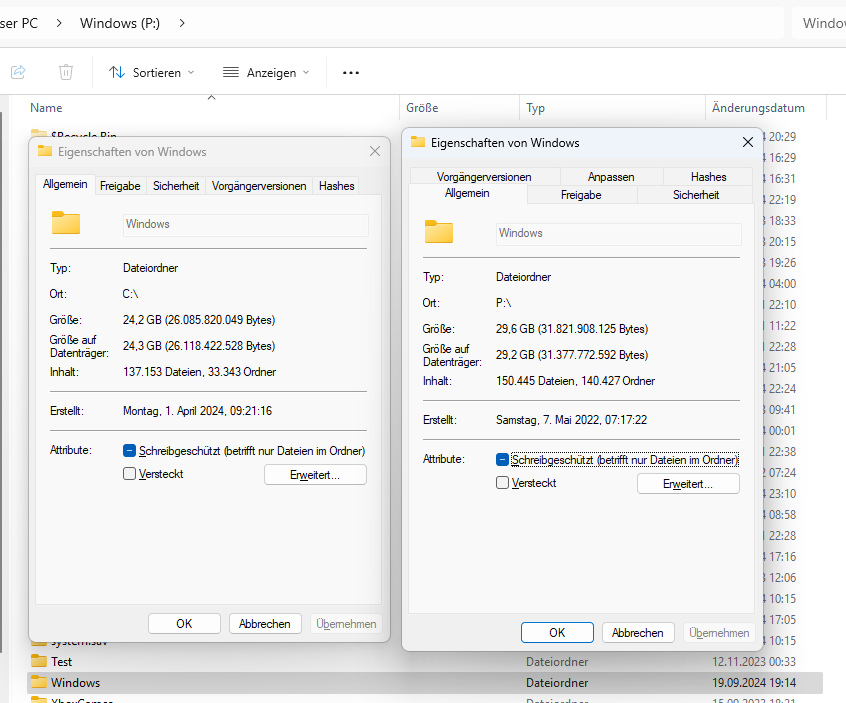Image resolution: width=846 pixels, height=703 pixels.
Task: Open Freigabe tab in right dialog
Action: click(x=581, y=195)
